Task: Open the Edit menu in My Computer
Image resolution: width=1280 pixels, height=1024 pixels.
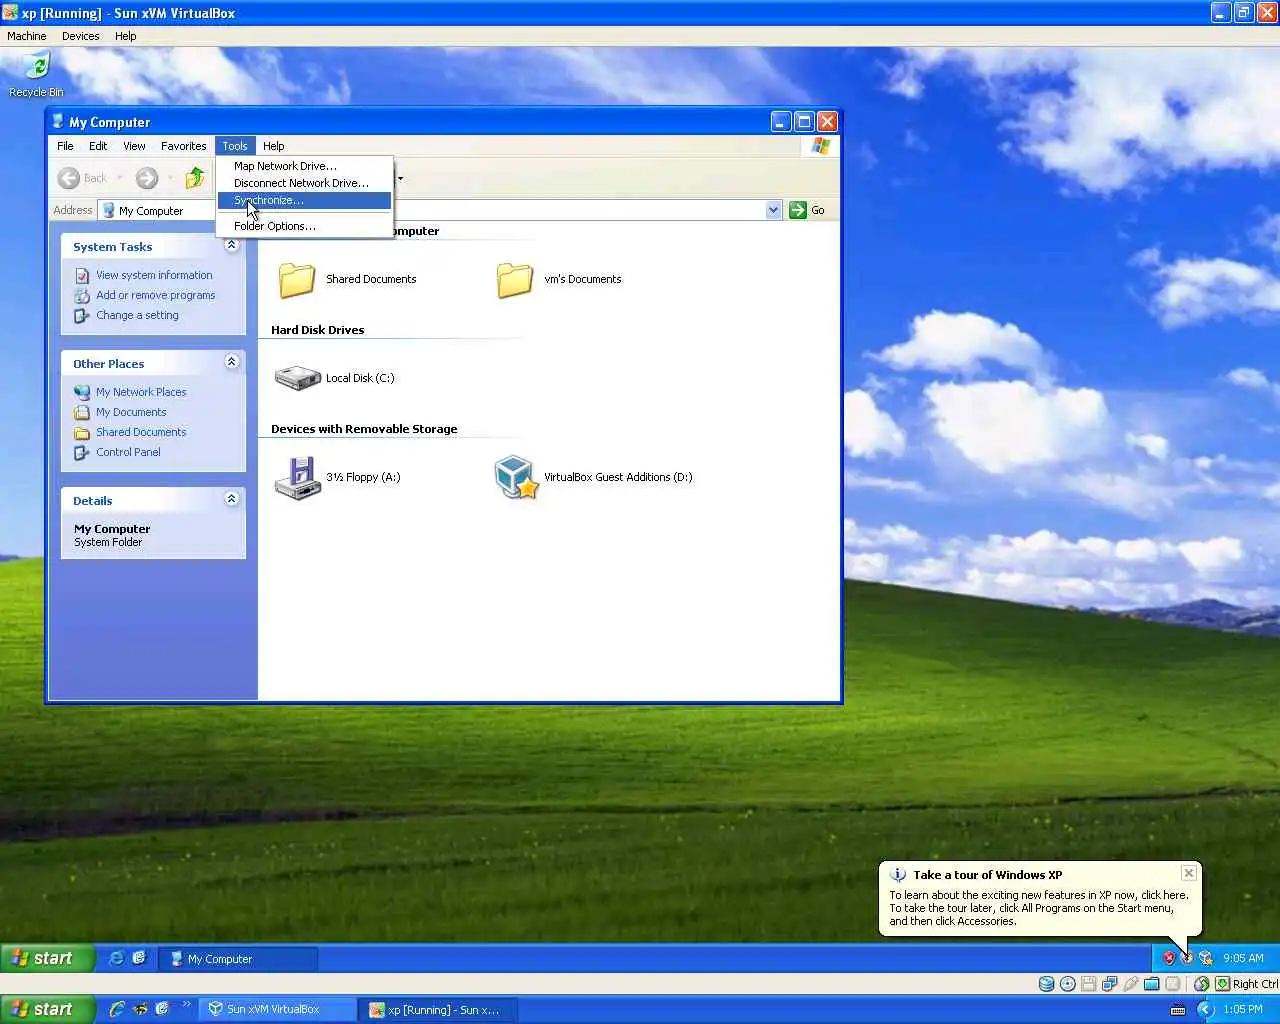Action: [98, 146]
